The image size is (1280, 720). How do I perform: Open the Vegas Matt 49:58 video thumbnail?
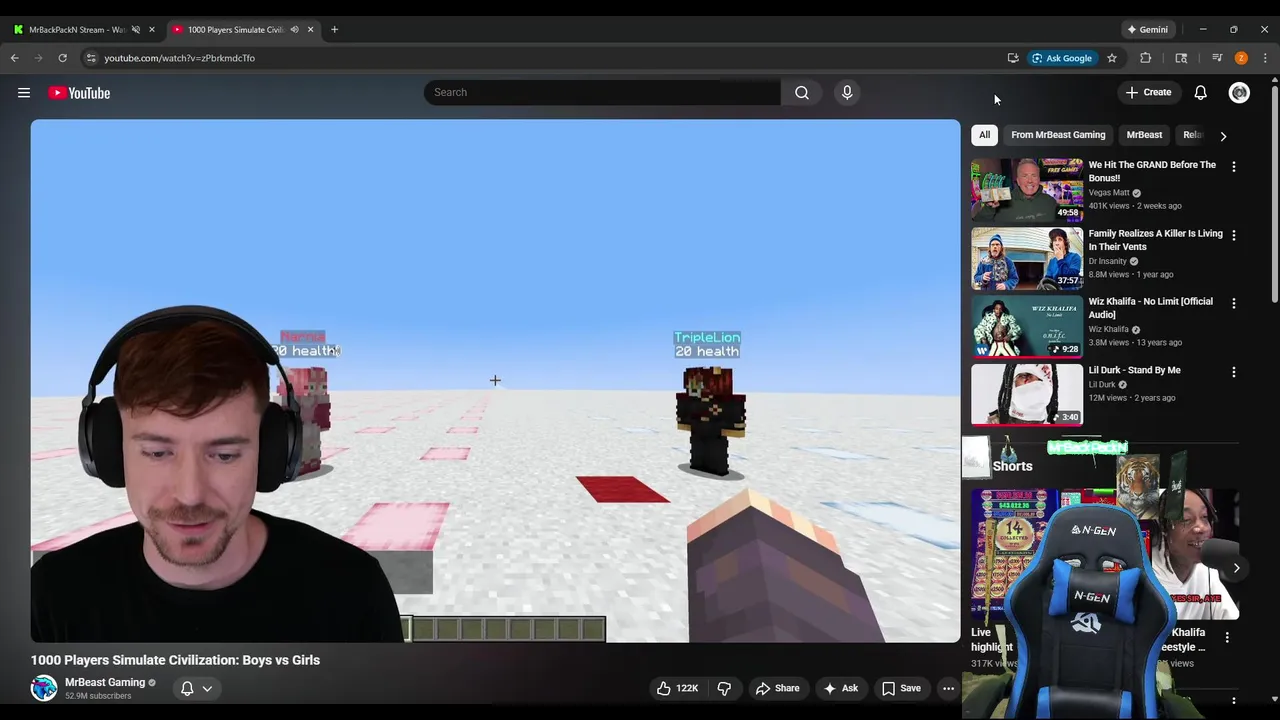pyautogui.click(x=1027, y=189)
